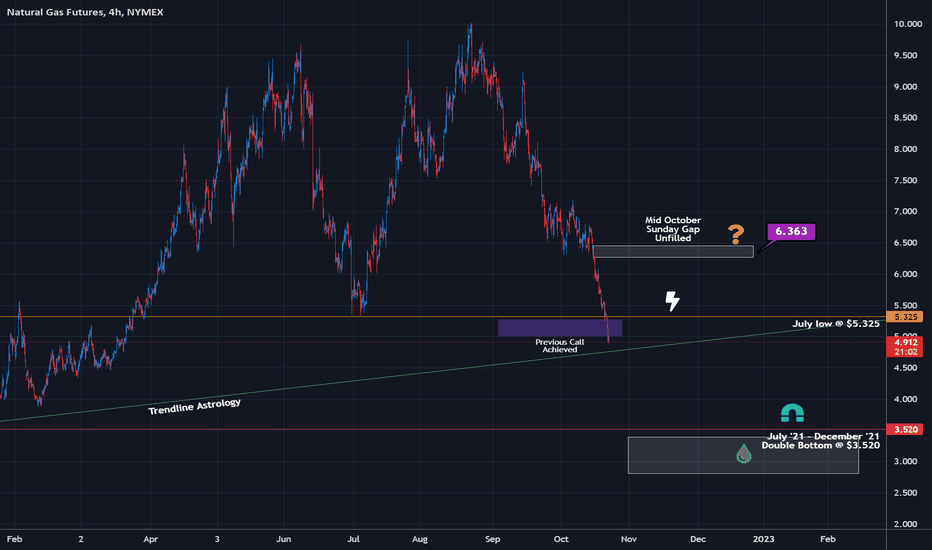The width and height of the screenshot is (932, 550).
Task: Select the large gray Double Bottom zone rectangle
Action: point(743,455)
